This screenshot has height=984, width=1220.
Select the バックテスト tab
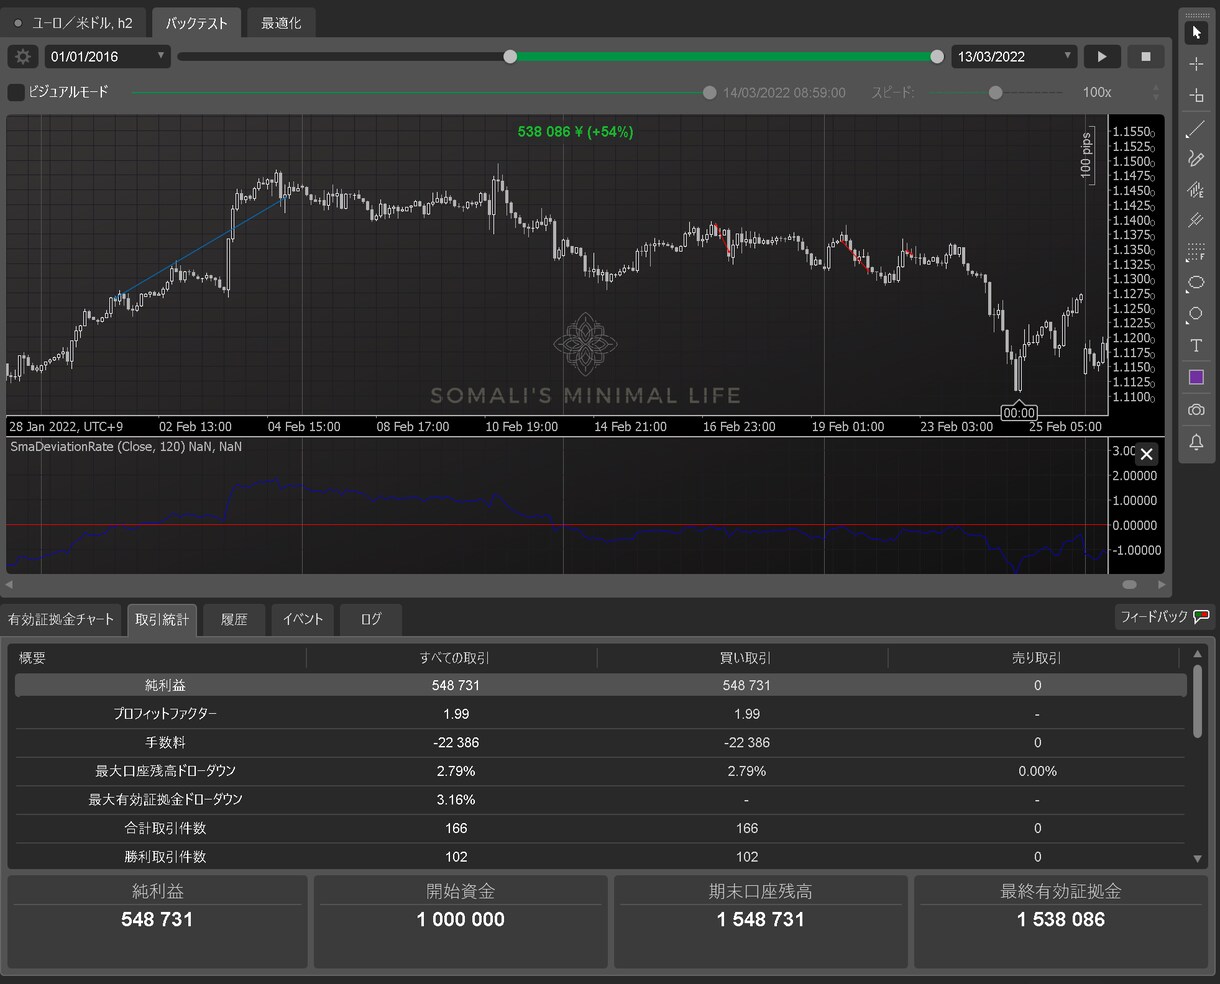pyautogui.click(x=197, y=23)
